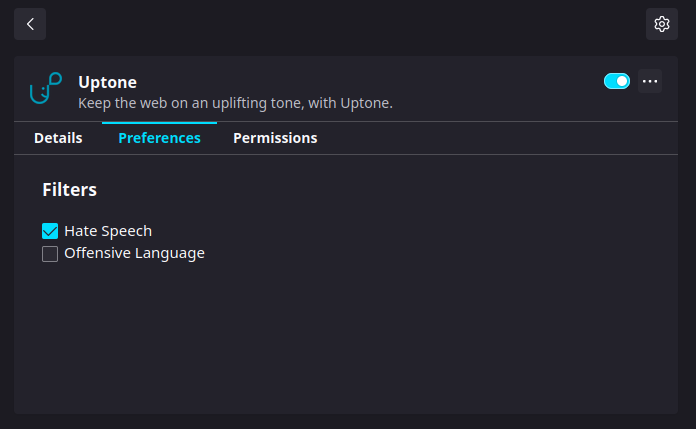Click the Filters section heading

point(69,189)
